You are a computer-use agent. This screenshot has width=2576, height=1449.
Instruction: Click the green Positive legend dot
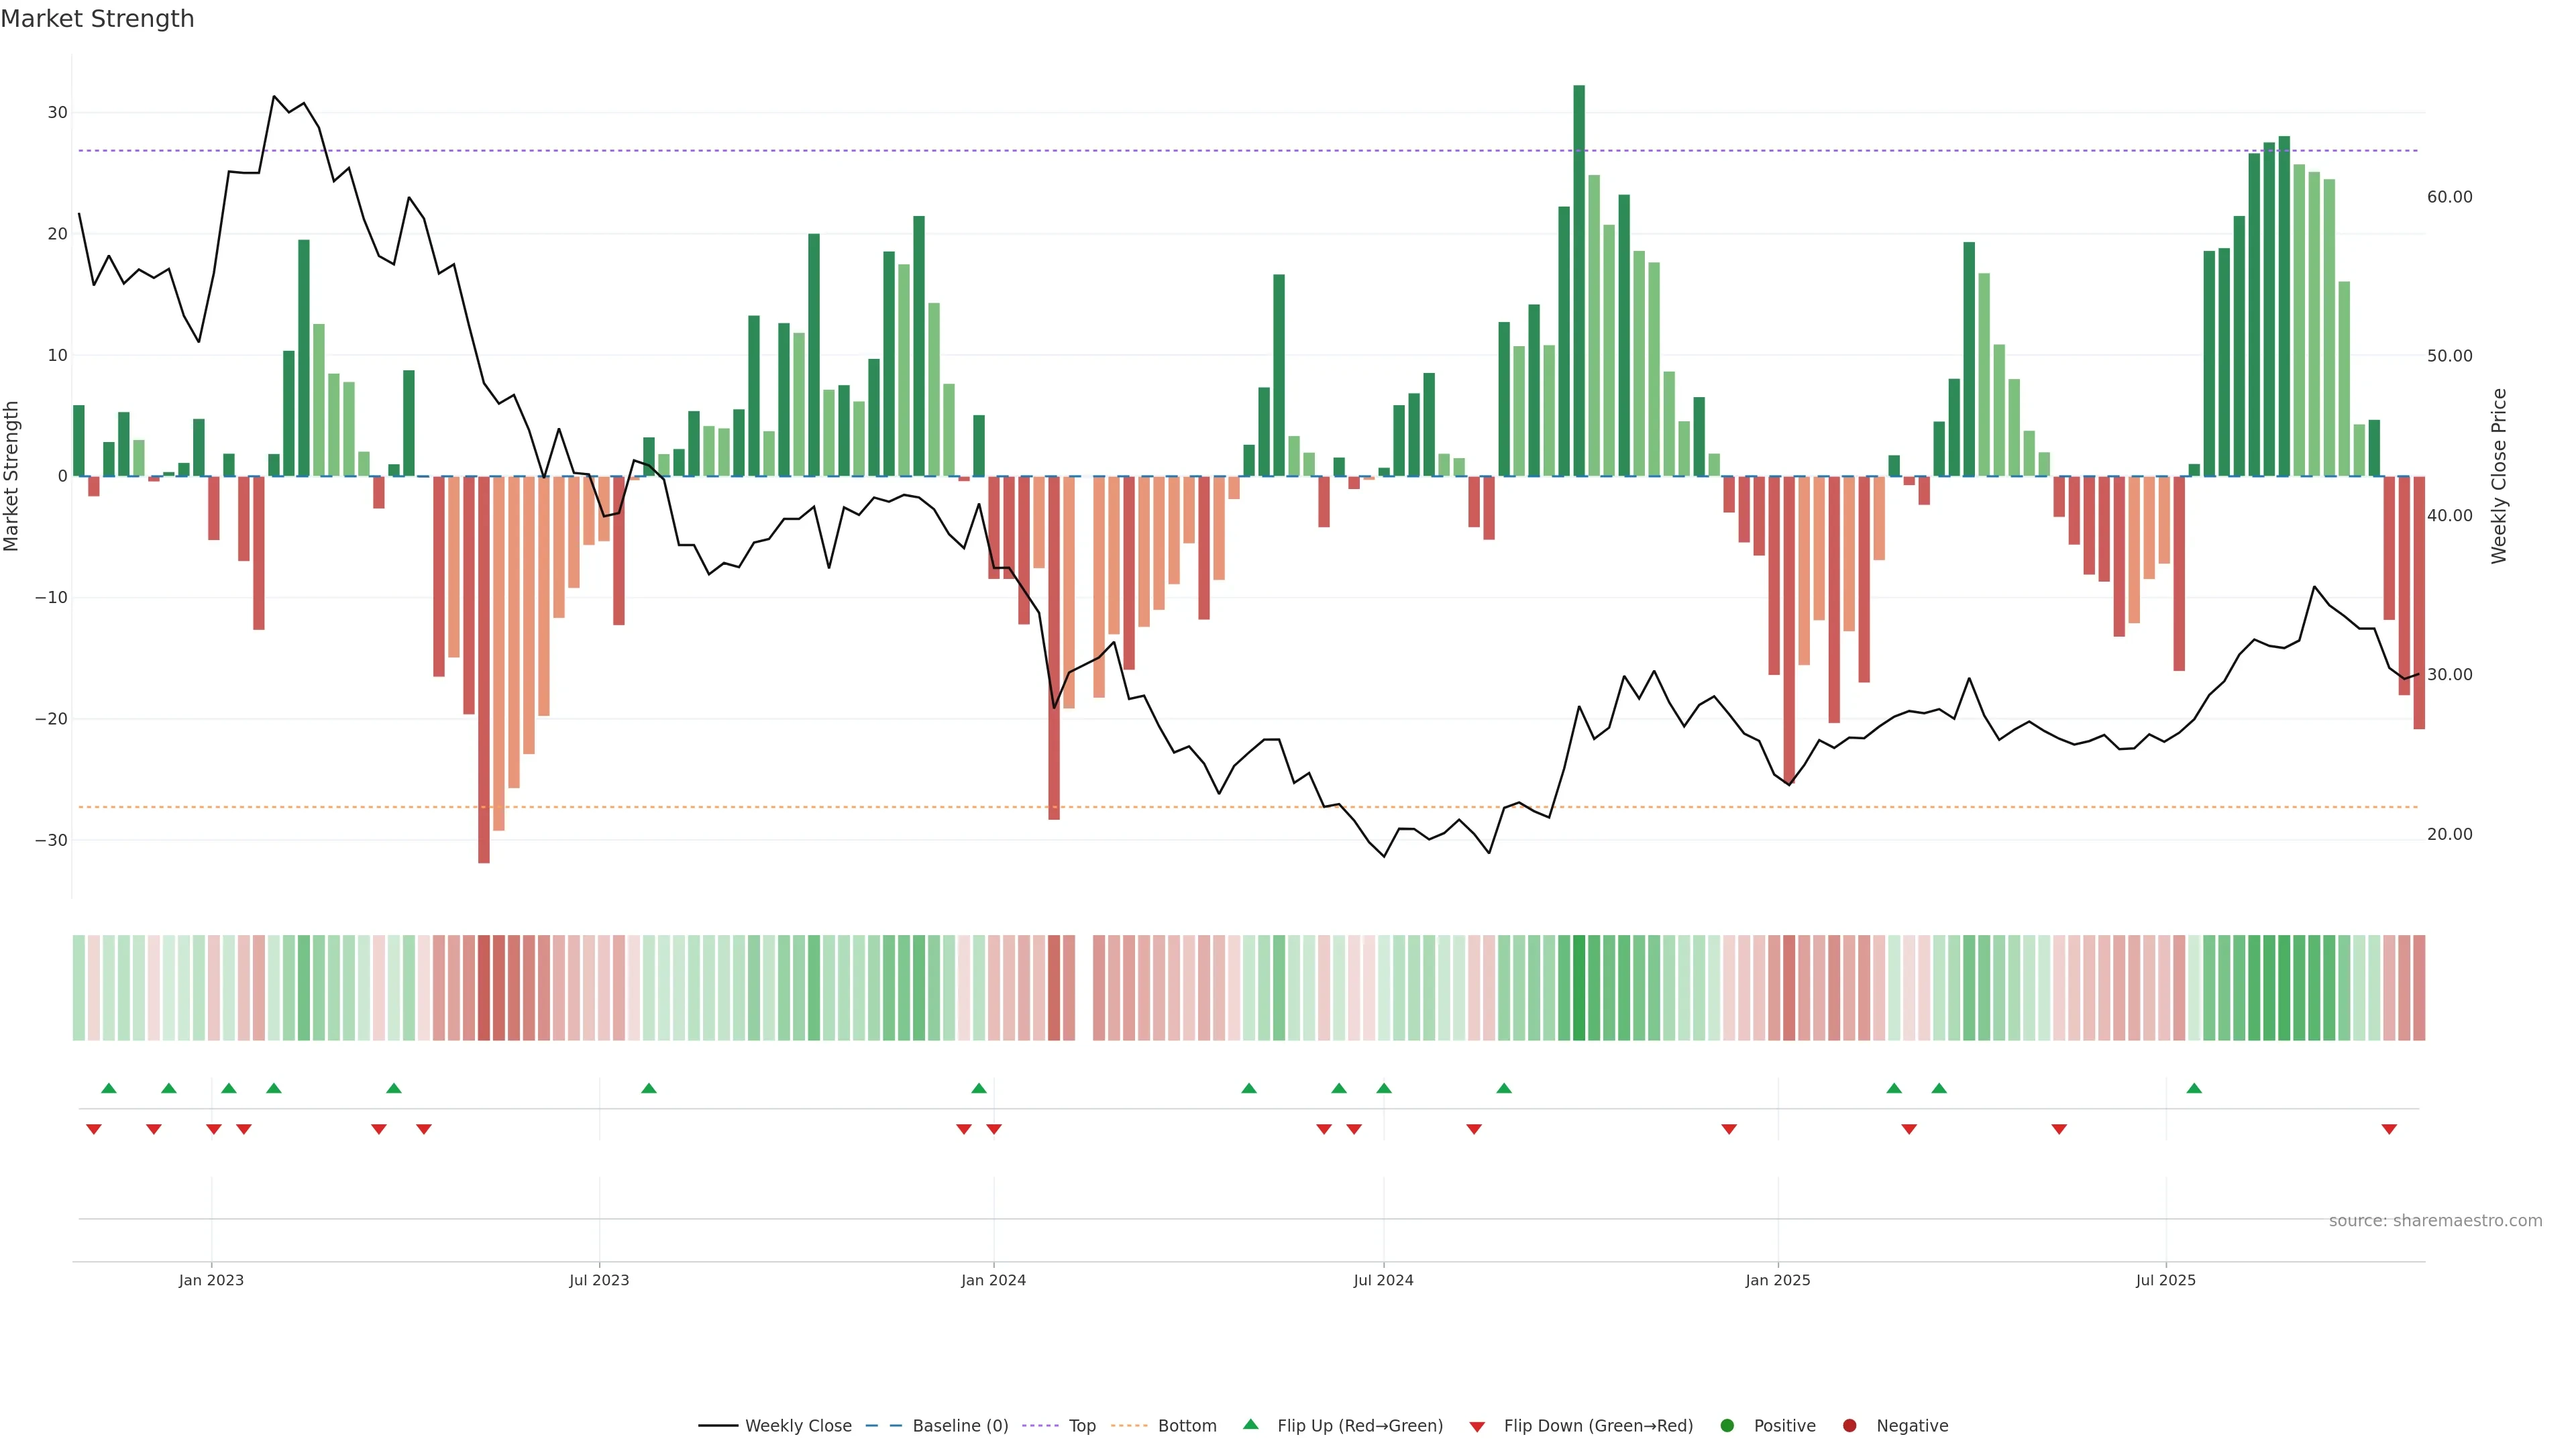coord(1726,1426)
